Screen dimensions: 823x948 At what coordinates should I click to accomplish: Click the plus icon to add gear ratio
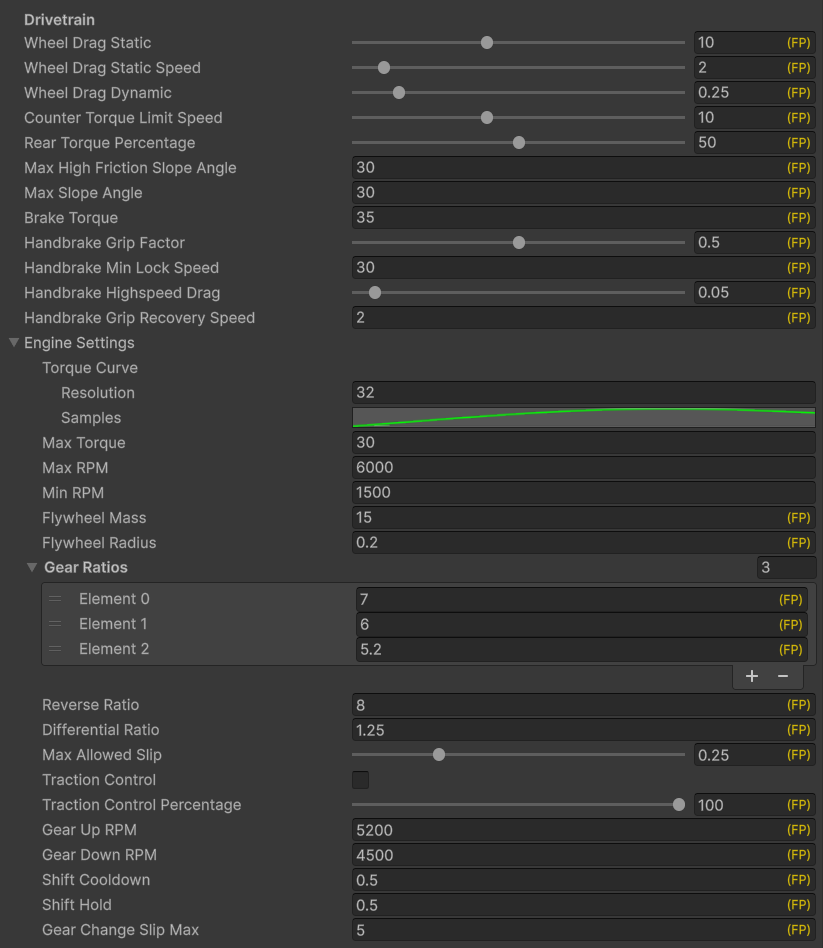point(752,677)
